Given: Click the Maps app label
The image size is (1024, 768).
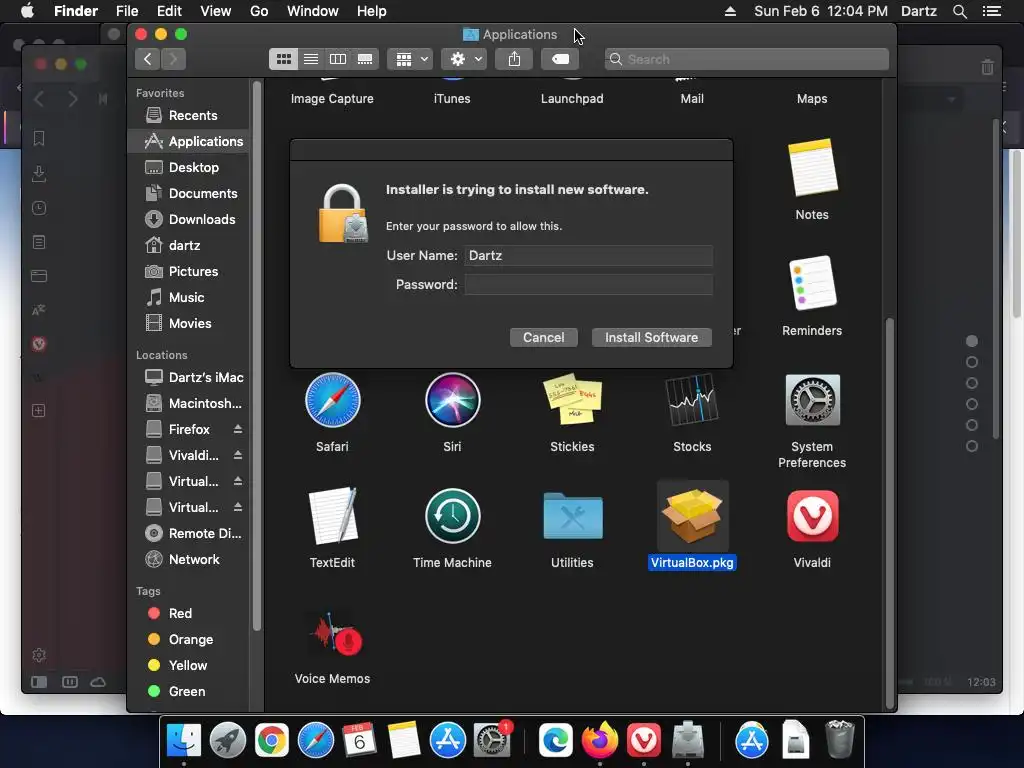Looking at the screenshot, I should [x=812, y=99].
